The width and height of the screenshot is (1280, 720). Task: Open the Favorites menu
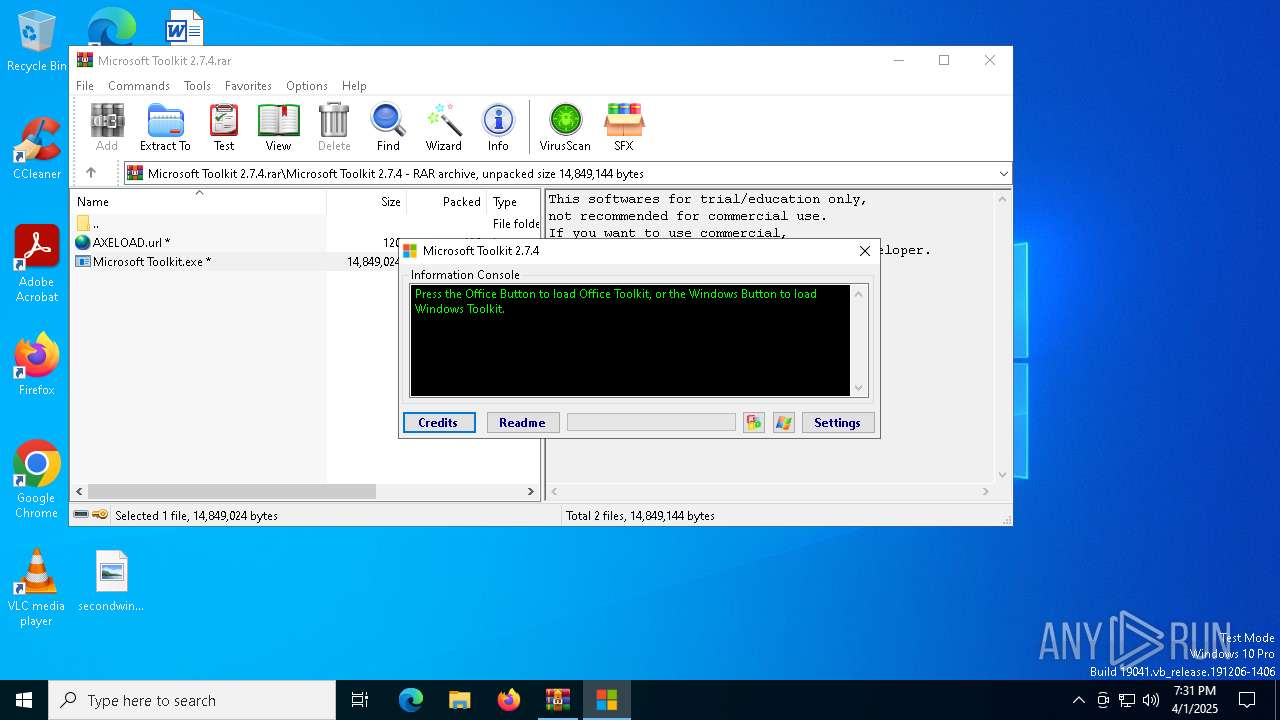[248, 86]
